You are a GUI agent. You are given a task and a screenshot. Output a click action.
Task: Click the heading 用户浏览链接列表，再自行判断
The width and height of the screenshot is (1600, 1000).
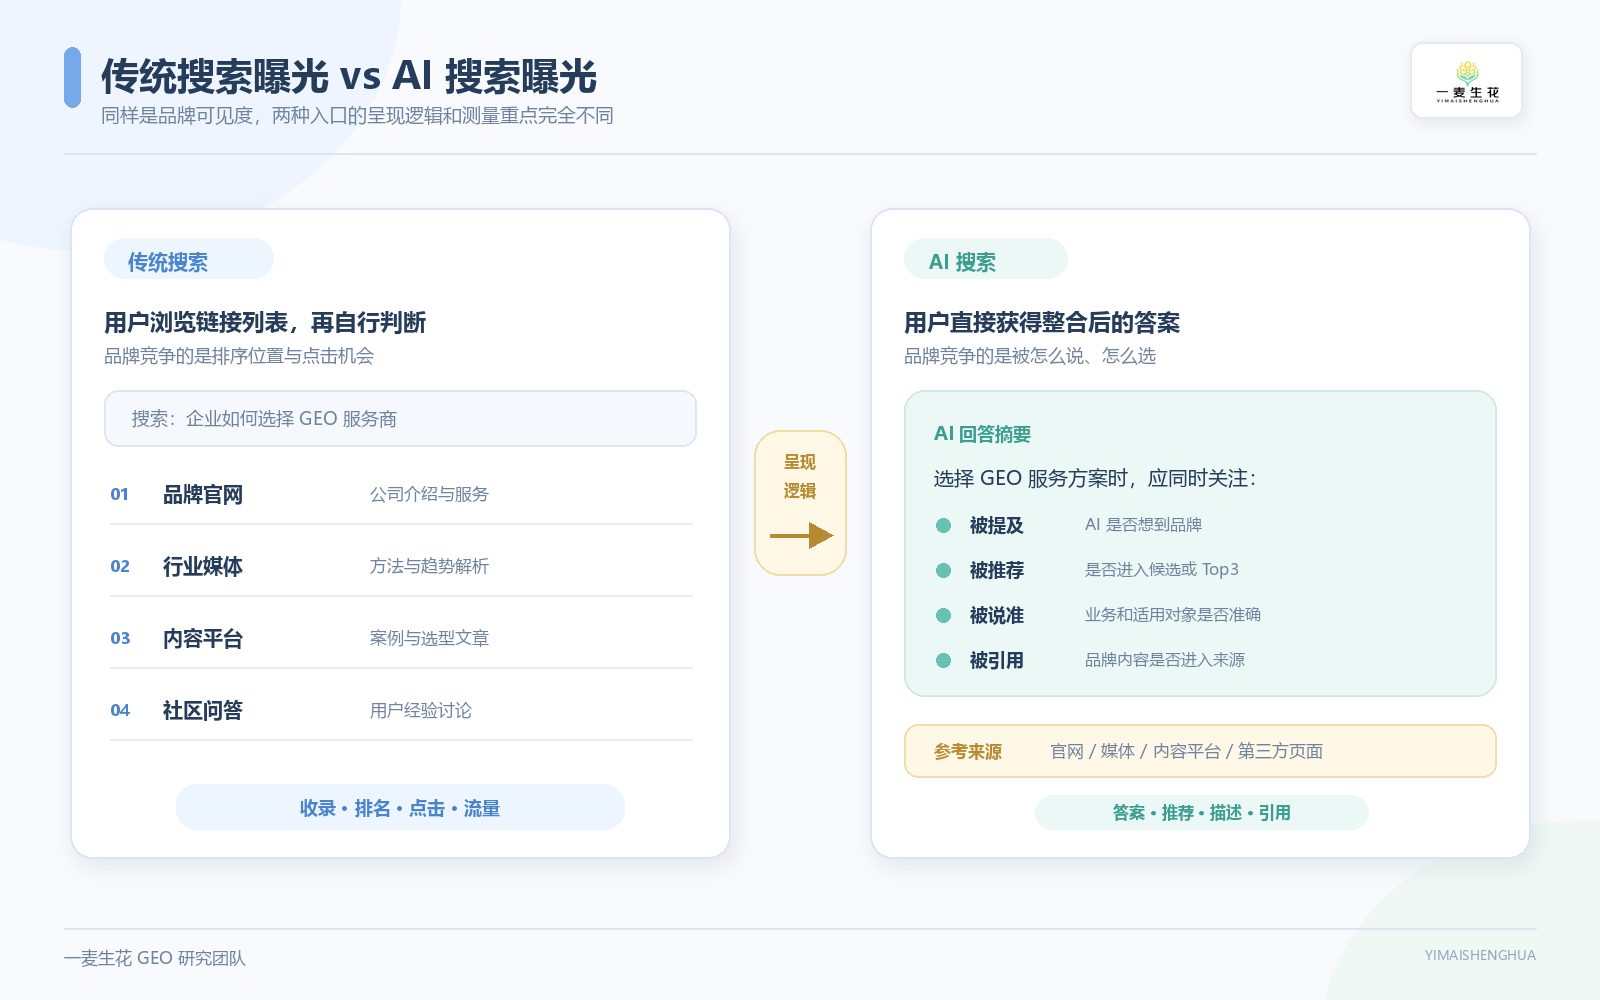[x=265, y=322]
